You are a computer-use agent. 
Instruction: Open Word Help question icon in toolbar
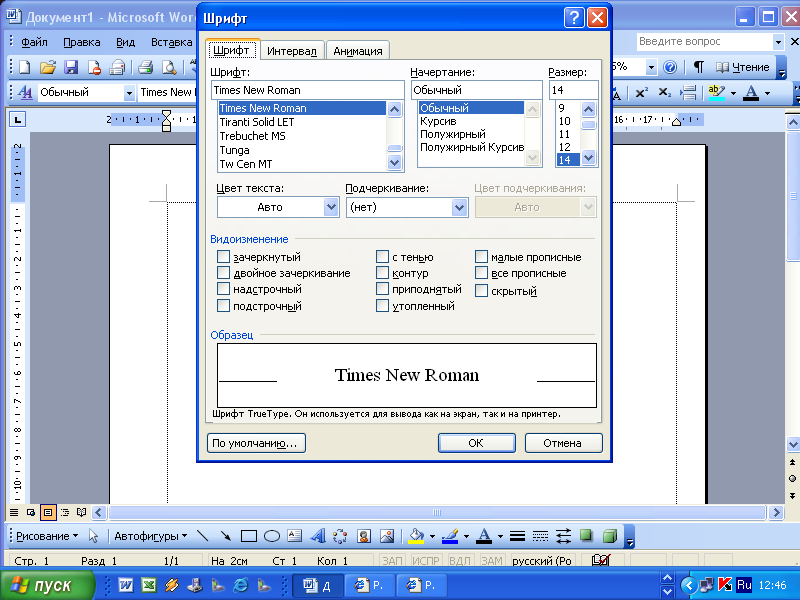point(670,67)
